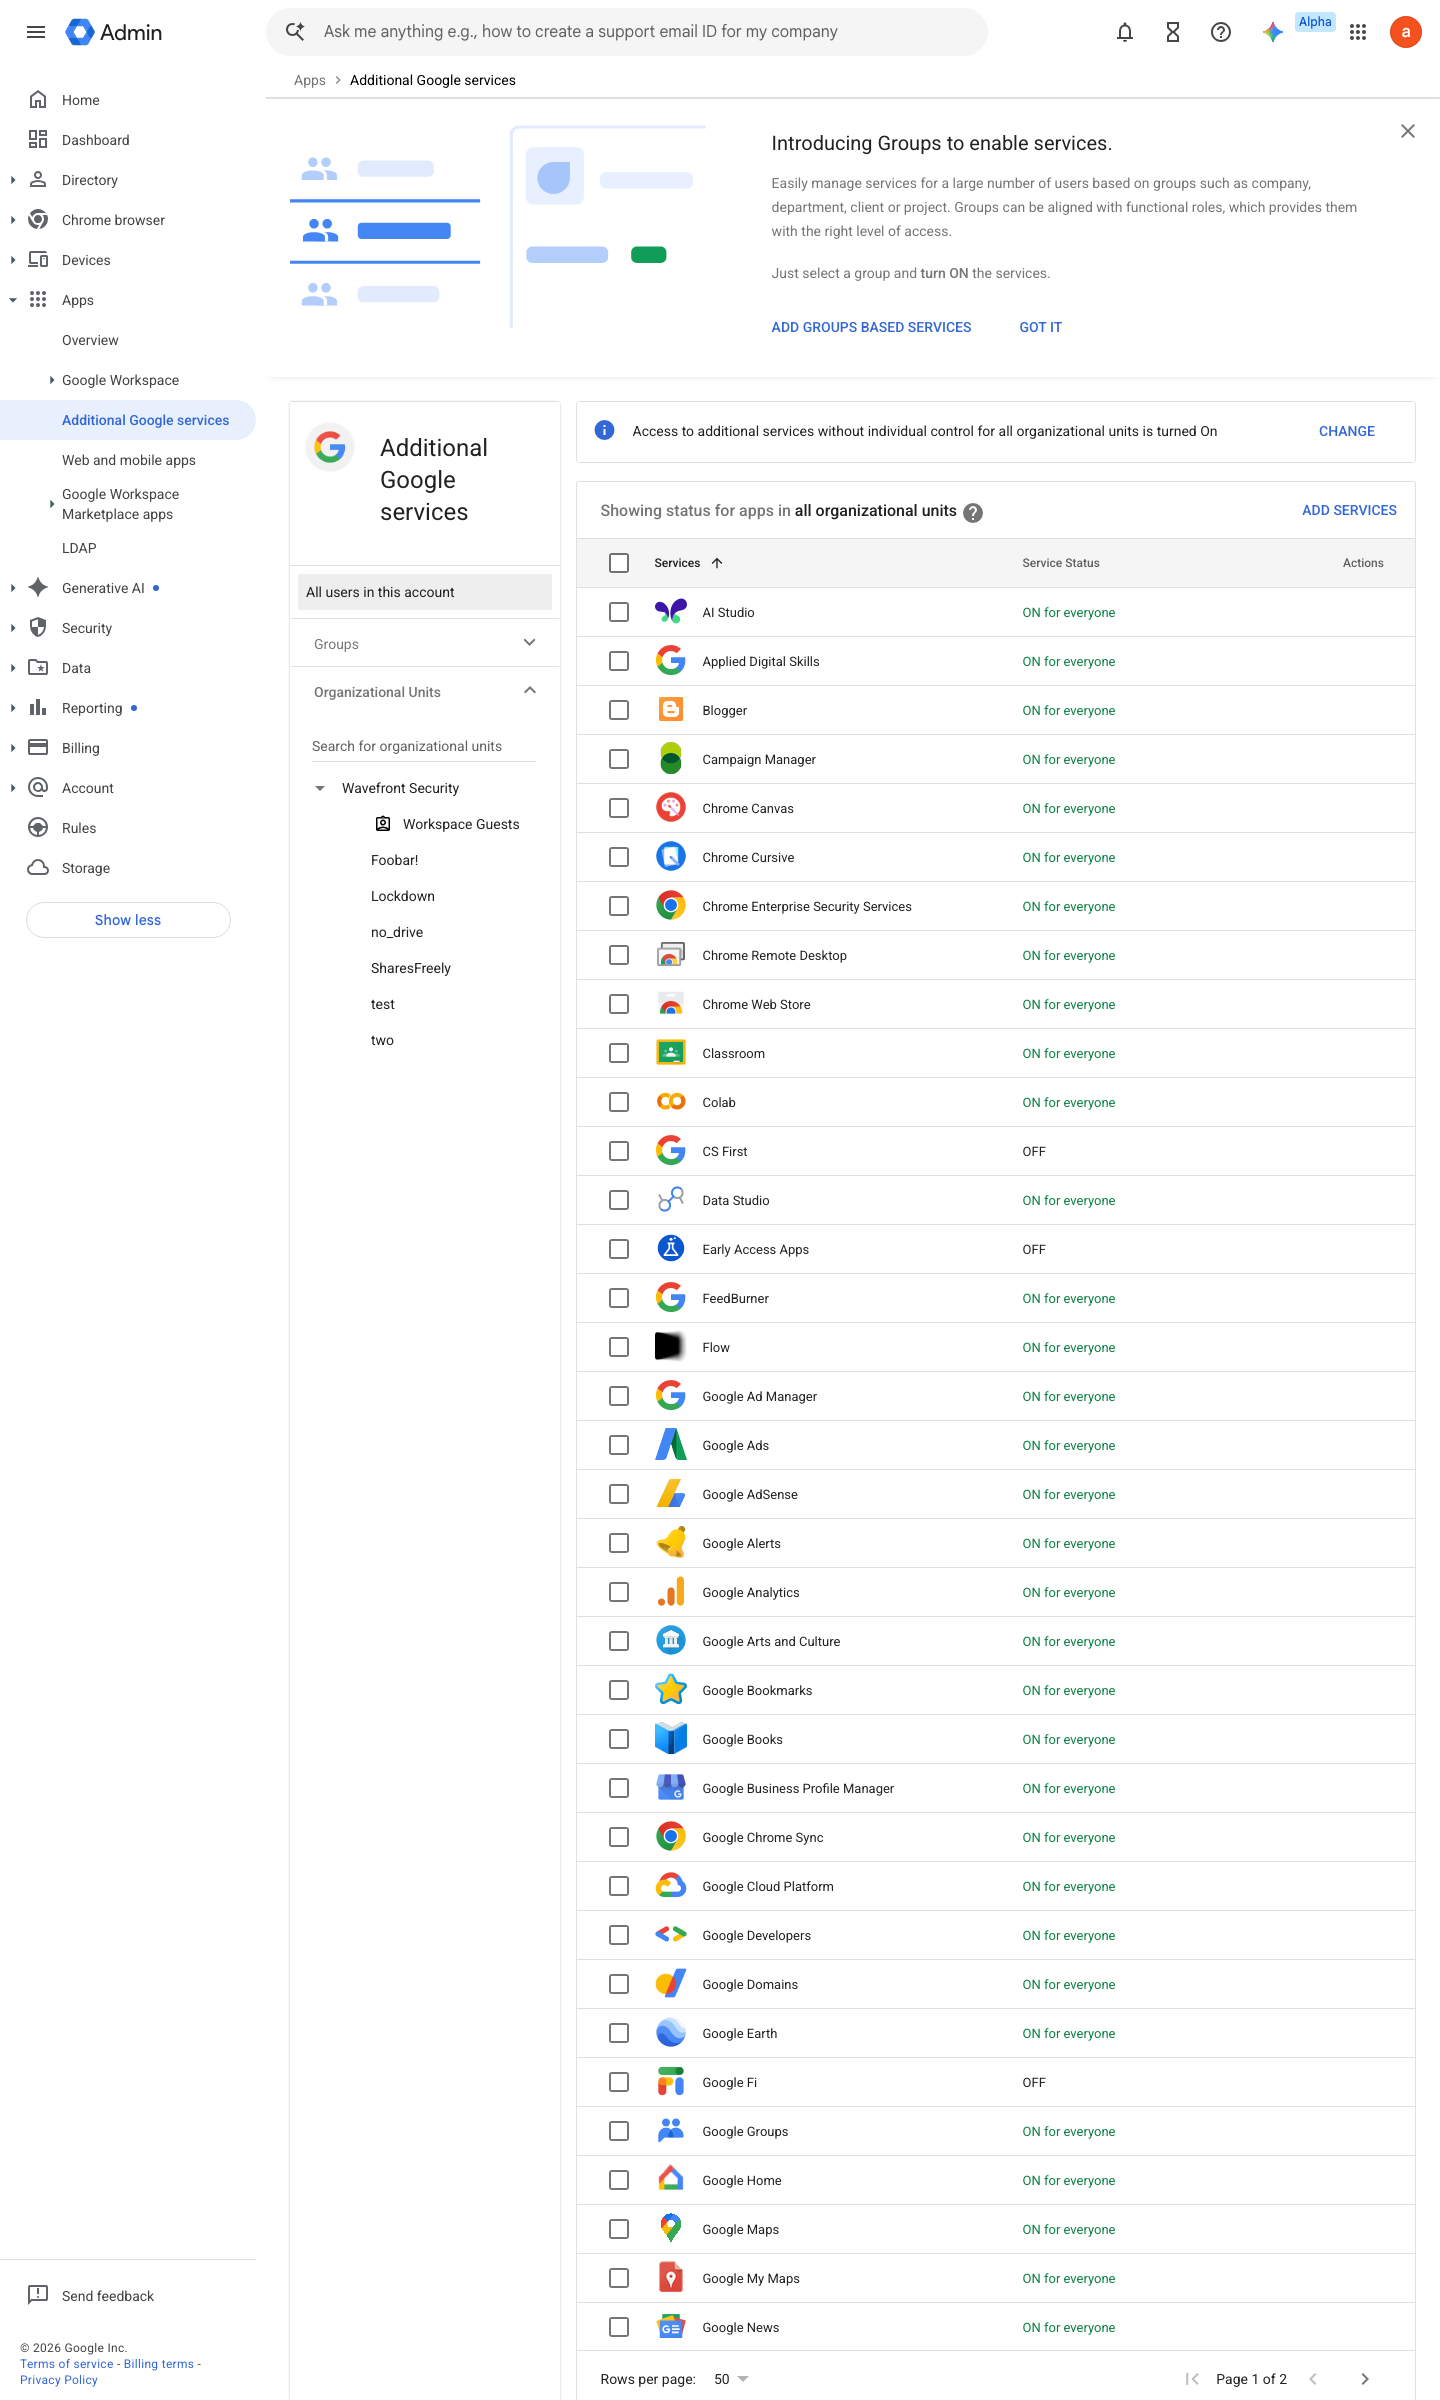
Task: Click Search for organizational units field
Action: [424, 746]
